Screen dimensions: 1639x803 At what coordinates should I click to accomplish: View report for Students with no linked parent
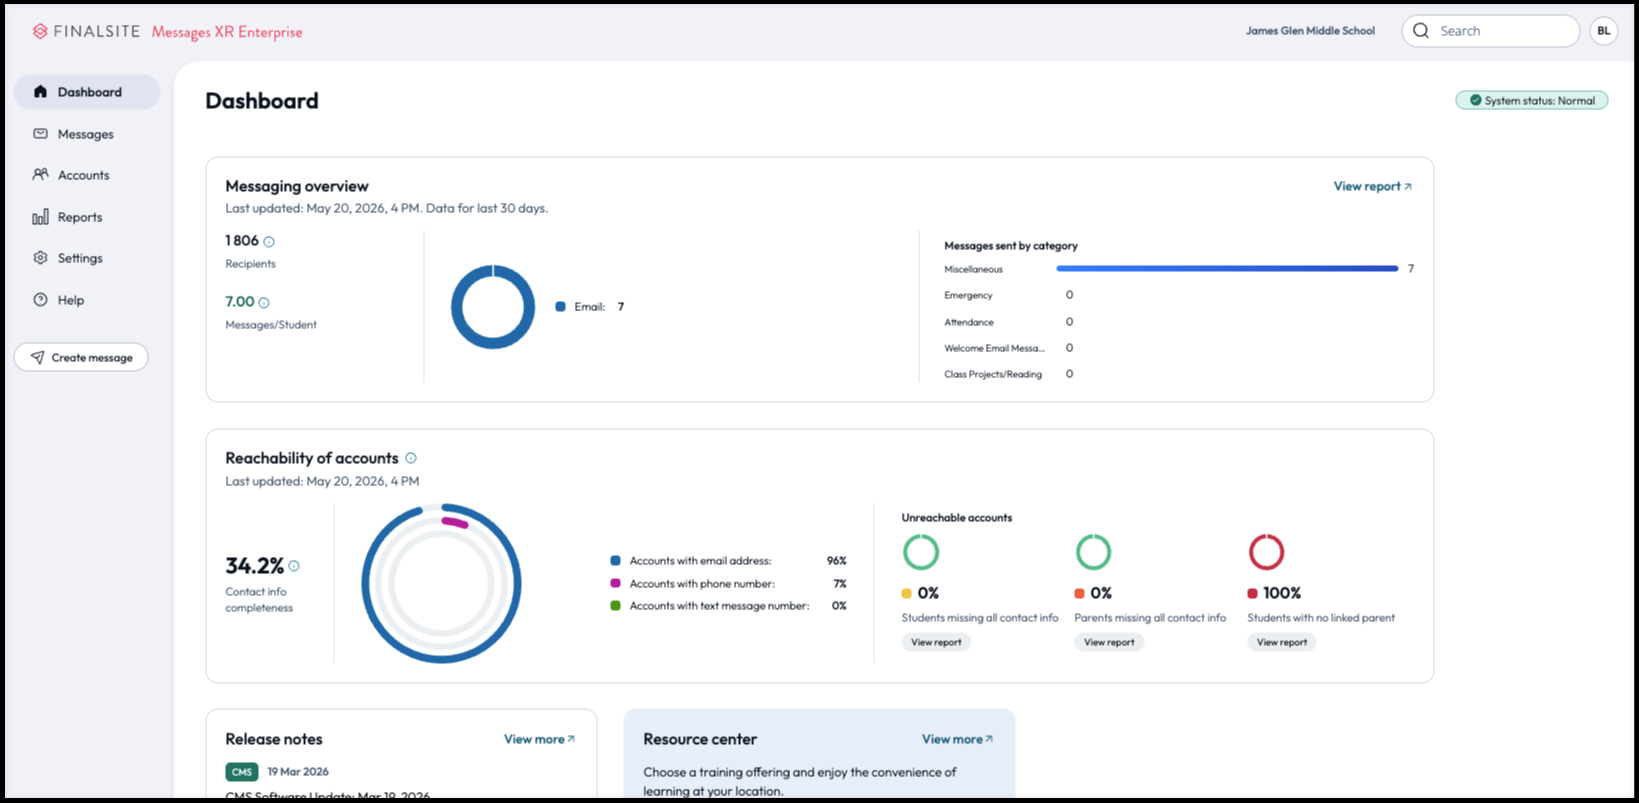coord(1282,642)
